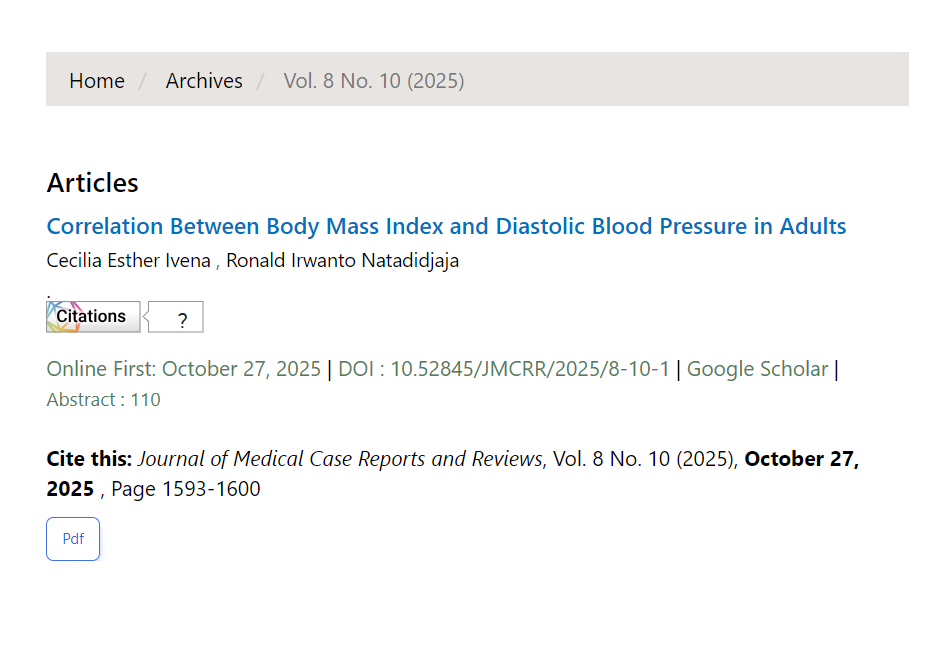Open the Google Scholar link
The height and width of the screenshot is (649, 931).
click(x=757, y=369)
